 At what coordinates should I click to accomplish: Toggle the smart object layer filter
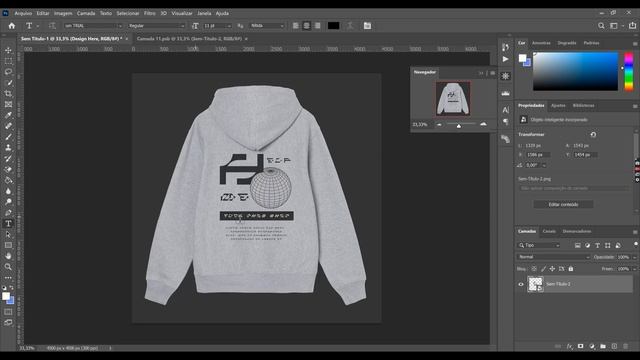[618, 245]
